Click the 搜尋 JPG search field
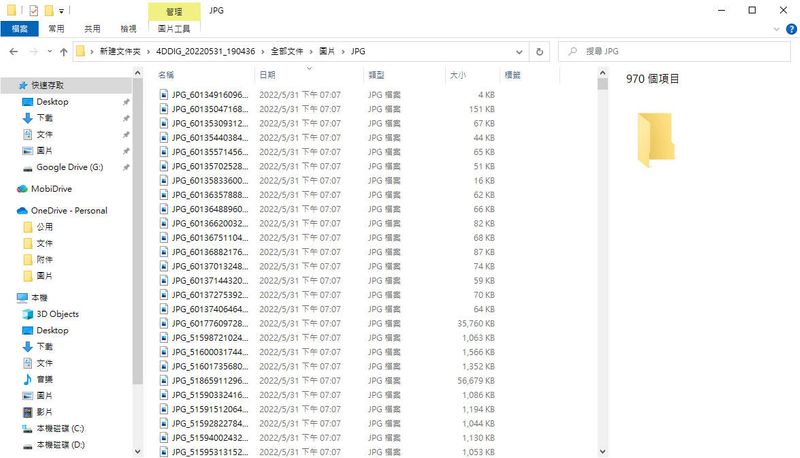This screenshot has height=458, width=800. (674, 52)
